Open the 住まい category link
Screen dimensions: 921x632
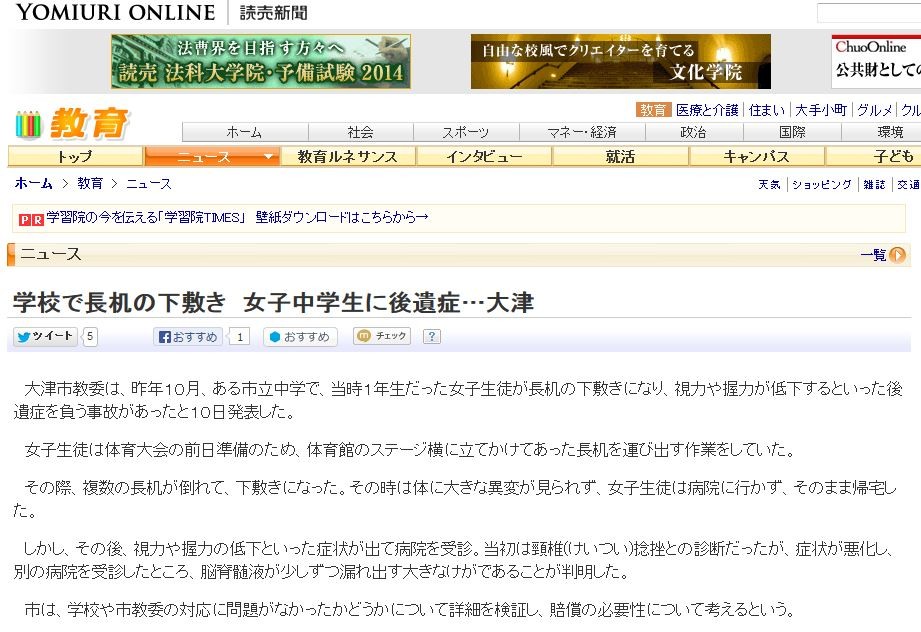(767, 110)
